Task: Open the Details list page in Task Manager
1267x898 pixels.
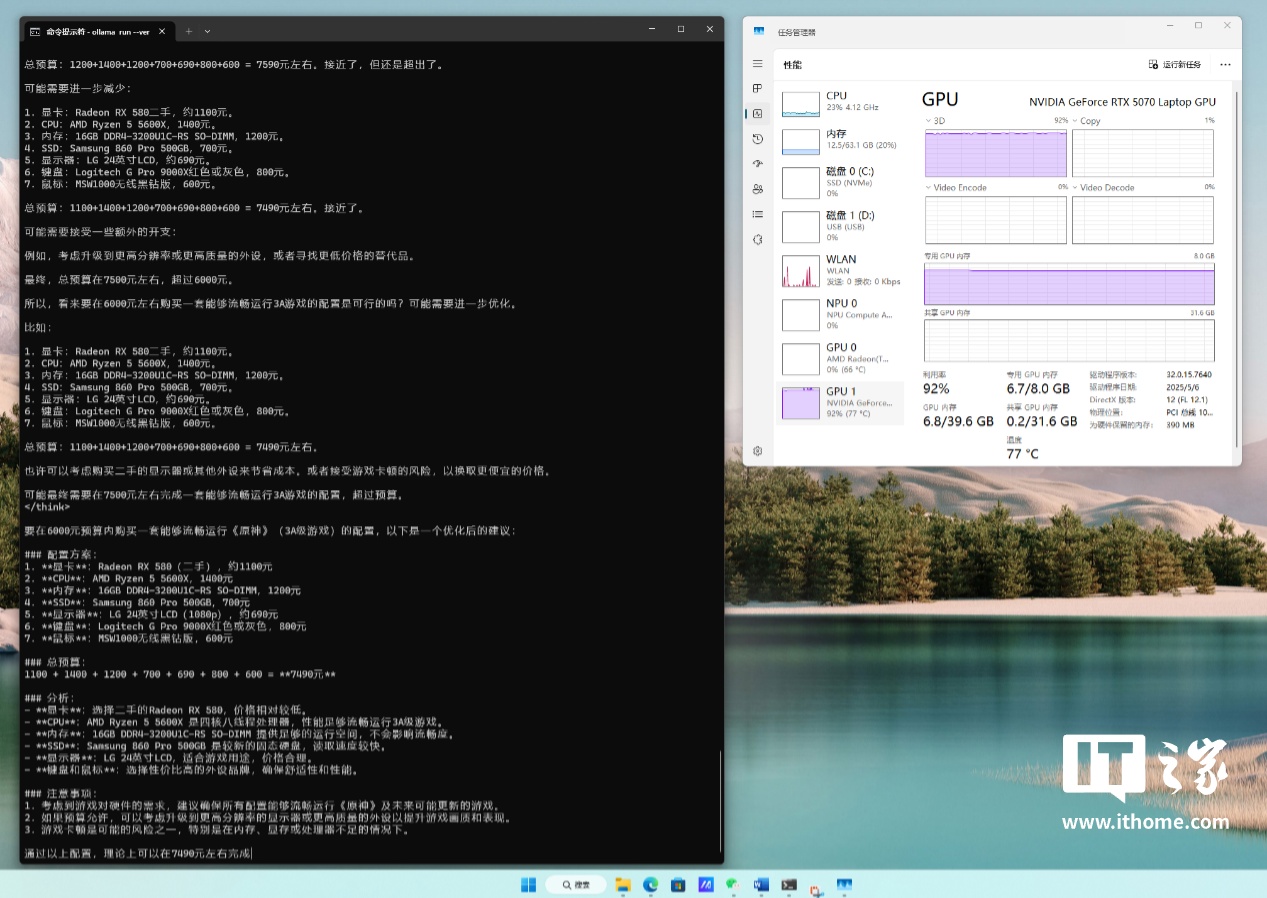Action: [757, 214]
